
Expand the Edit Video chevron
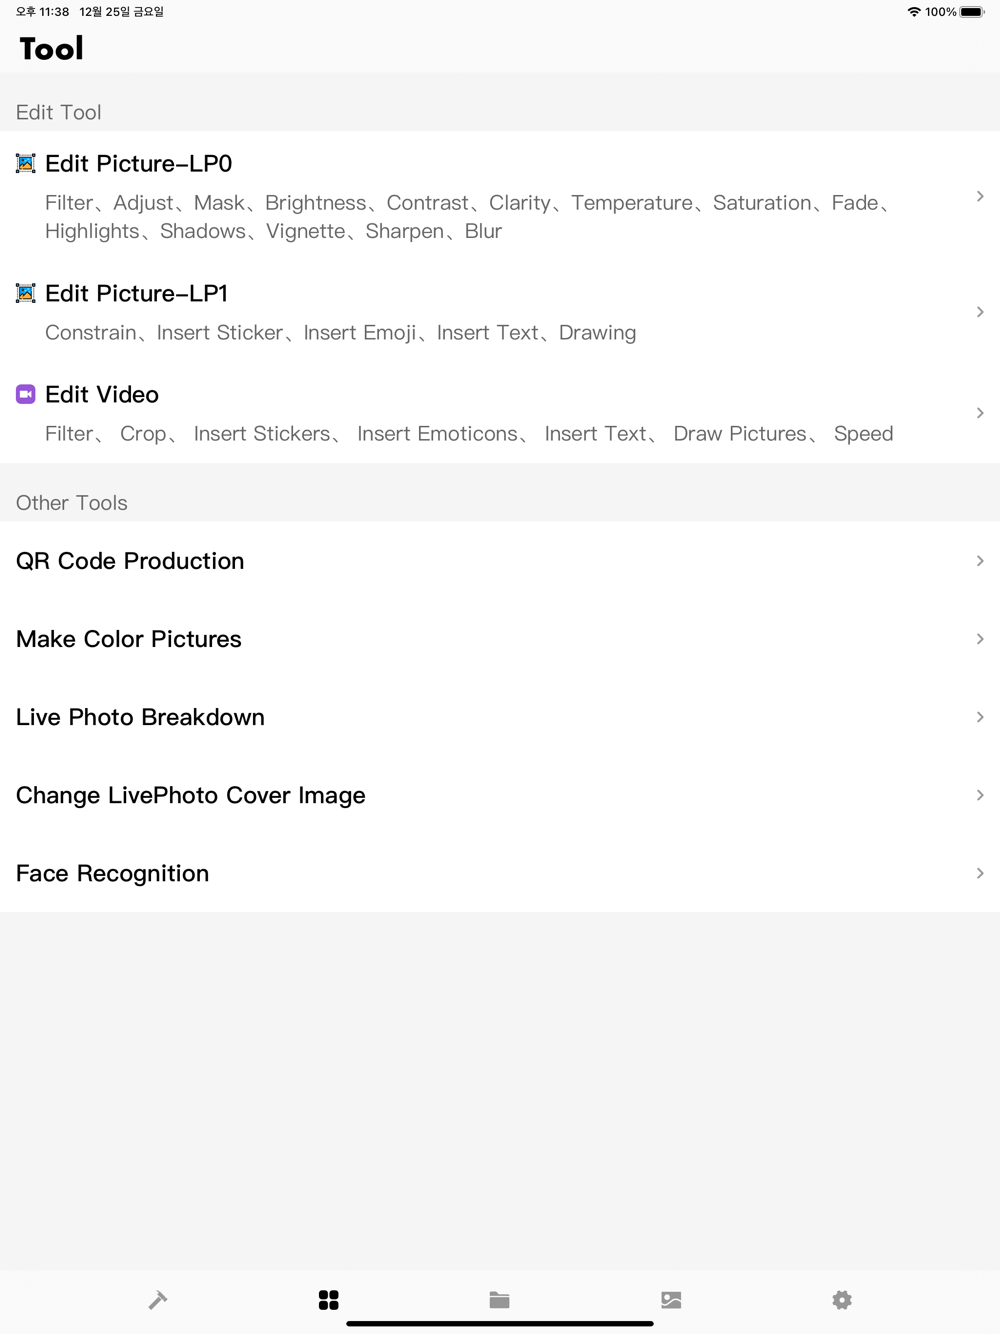coord(980,413)
